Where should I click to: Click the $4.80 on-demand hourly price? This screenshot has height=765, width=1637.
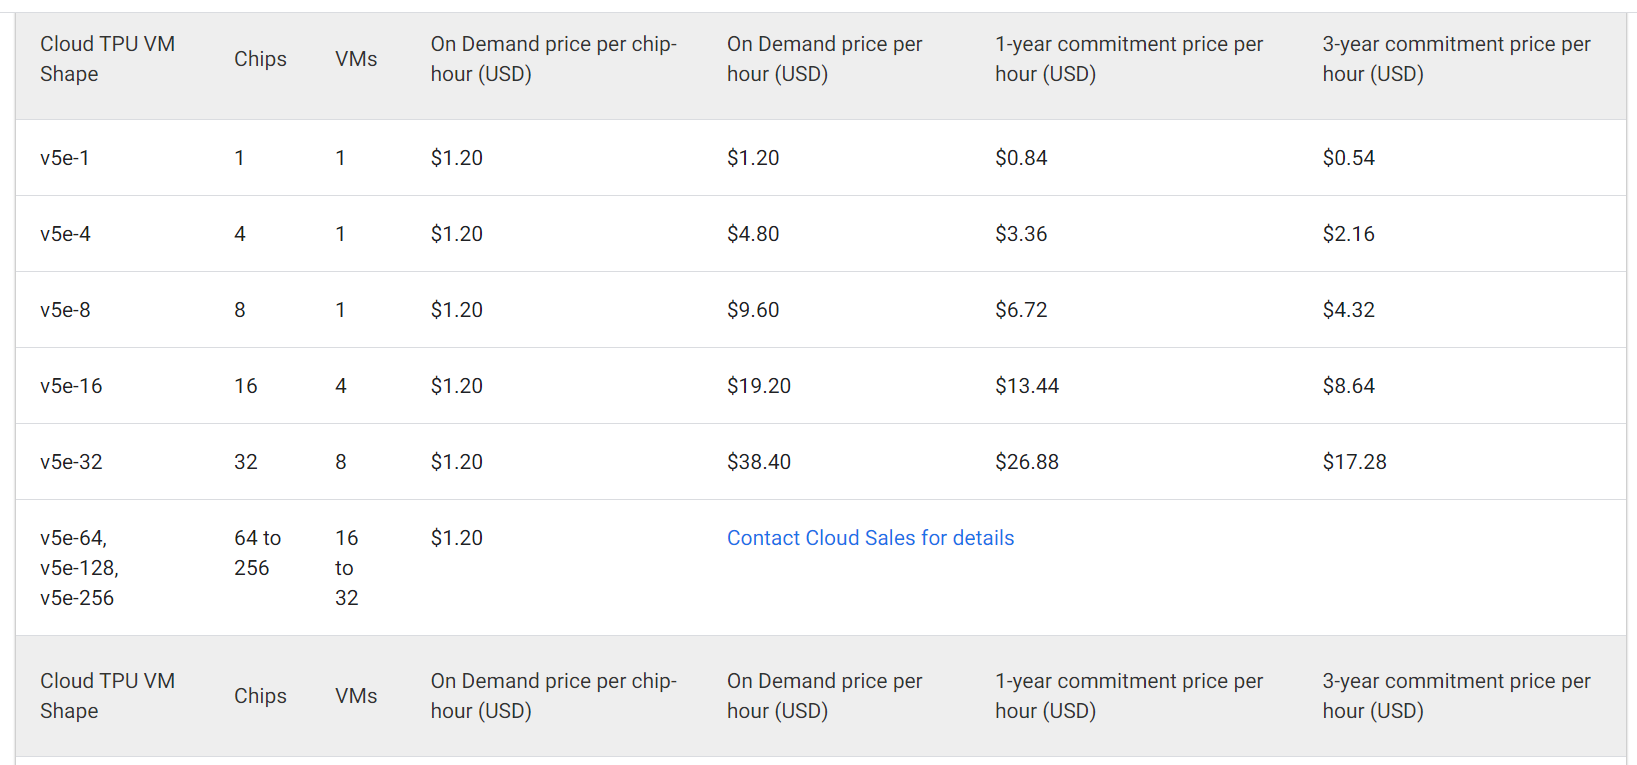pyautogui.click(x=753, y=234)
